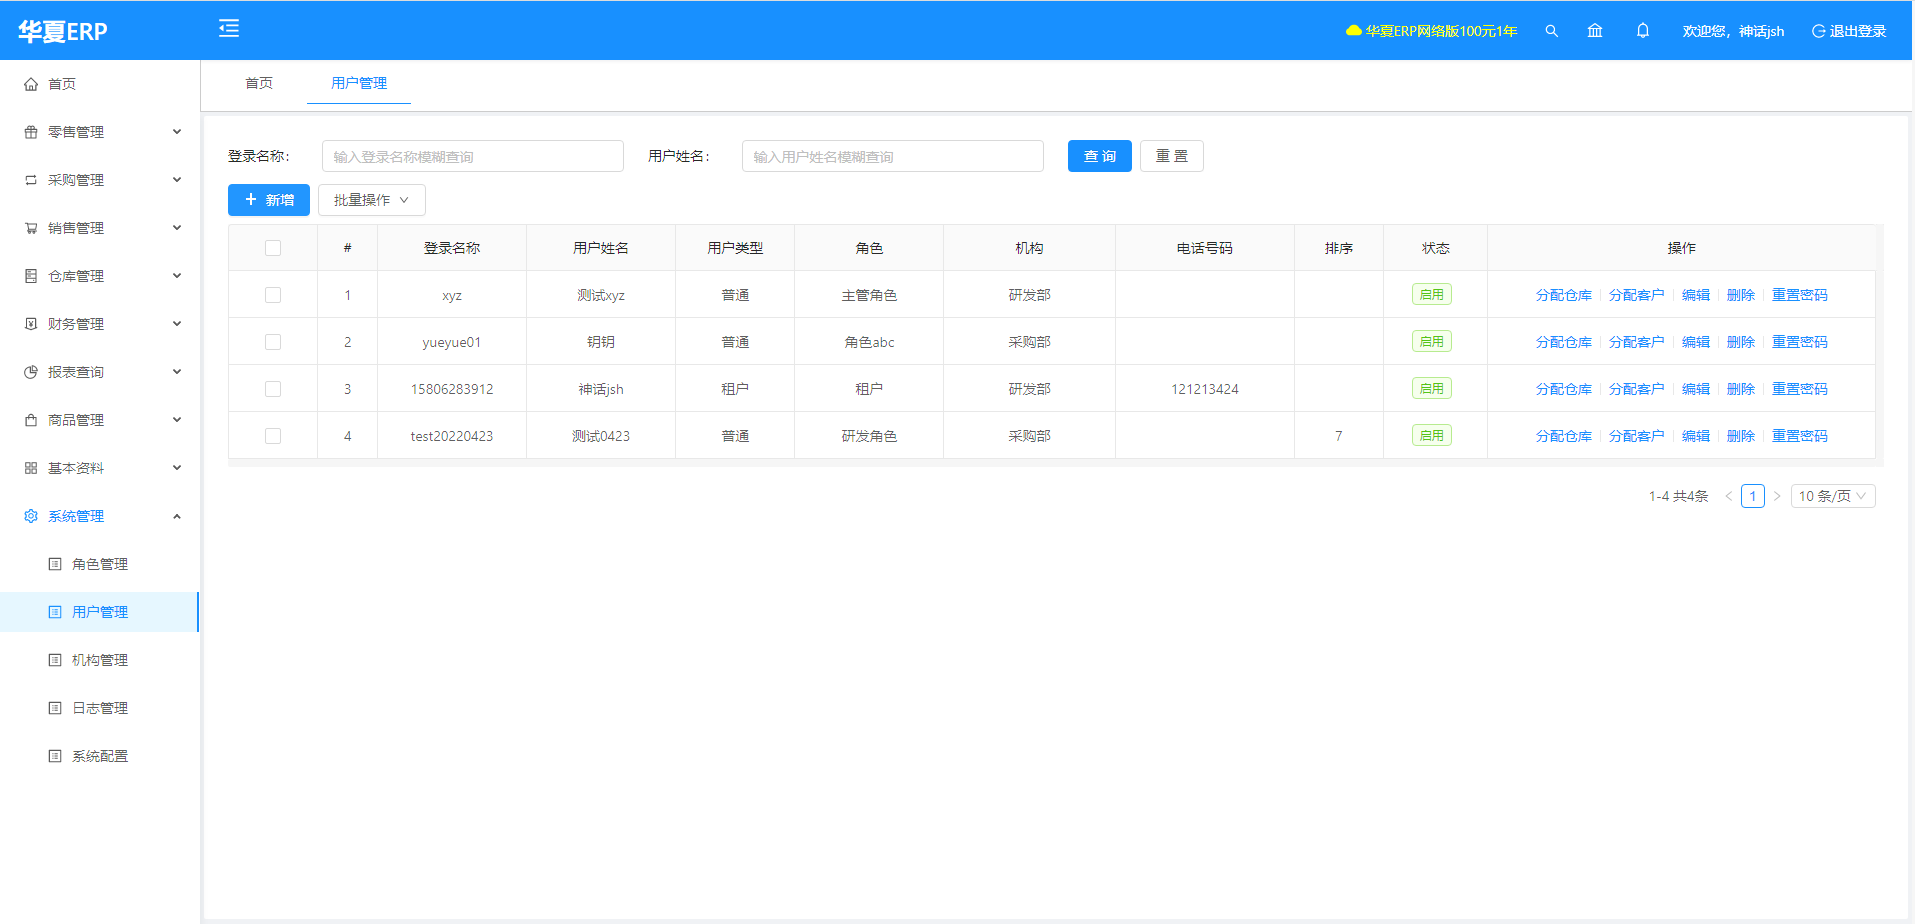Open the 10 条/页 page size dropdown
1915x924 pixels.
pos(1833,496)
